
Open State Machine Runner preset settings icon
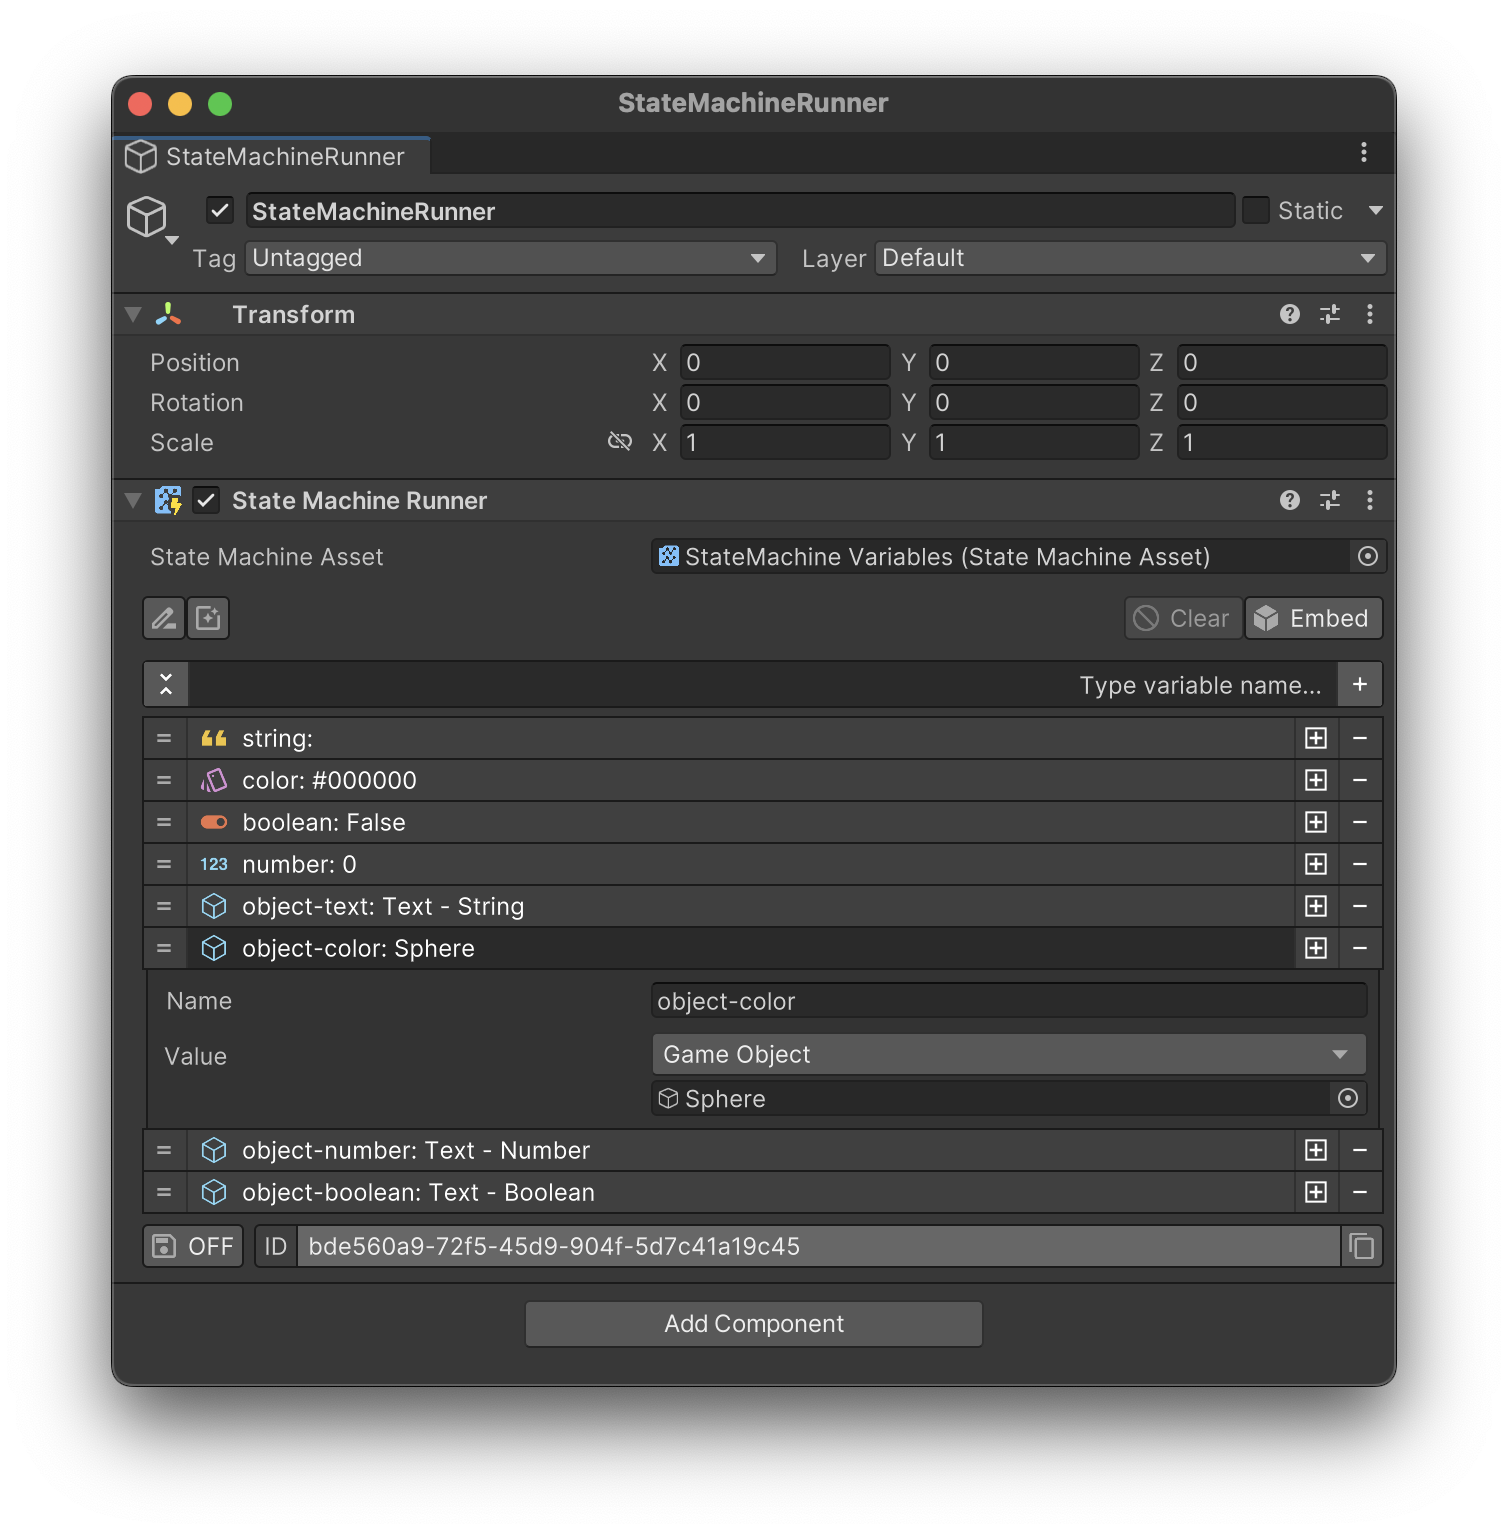click(1329, 500)
